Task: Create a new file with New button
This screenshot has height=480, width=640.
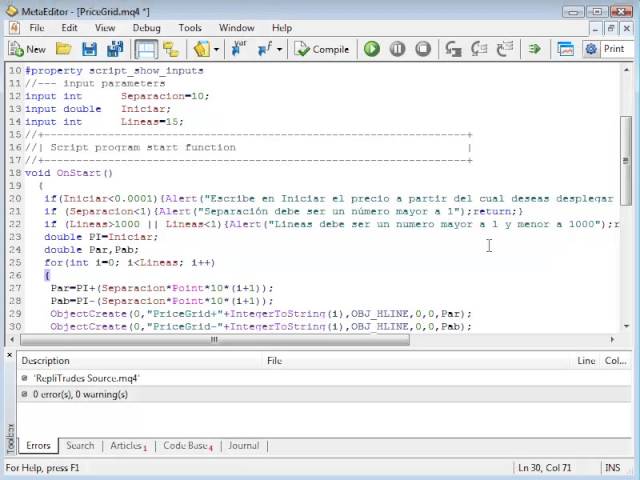Action: 27,49
